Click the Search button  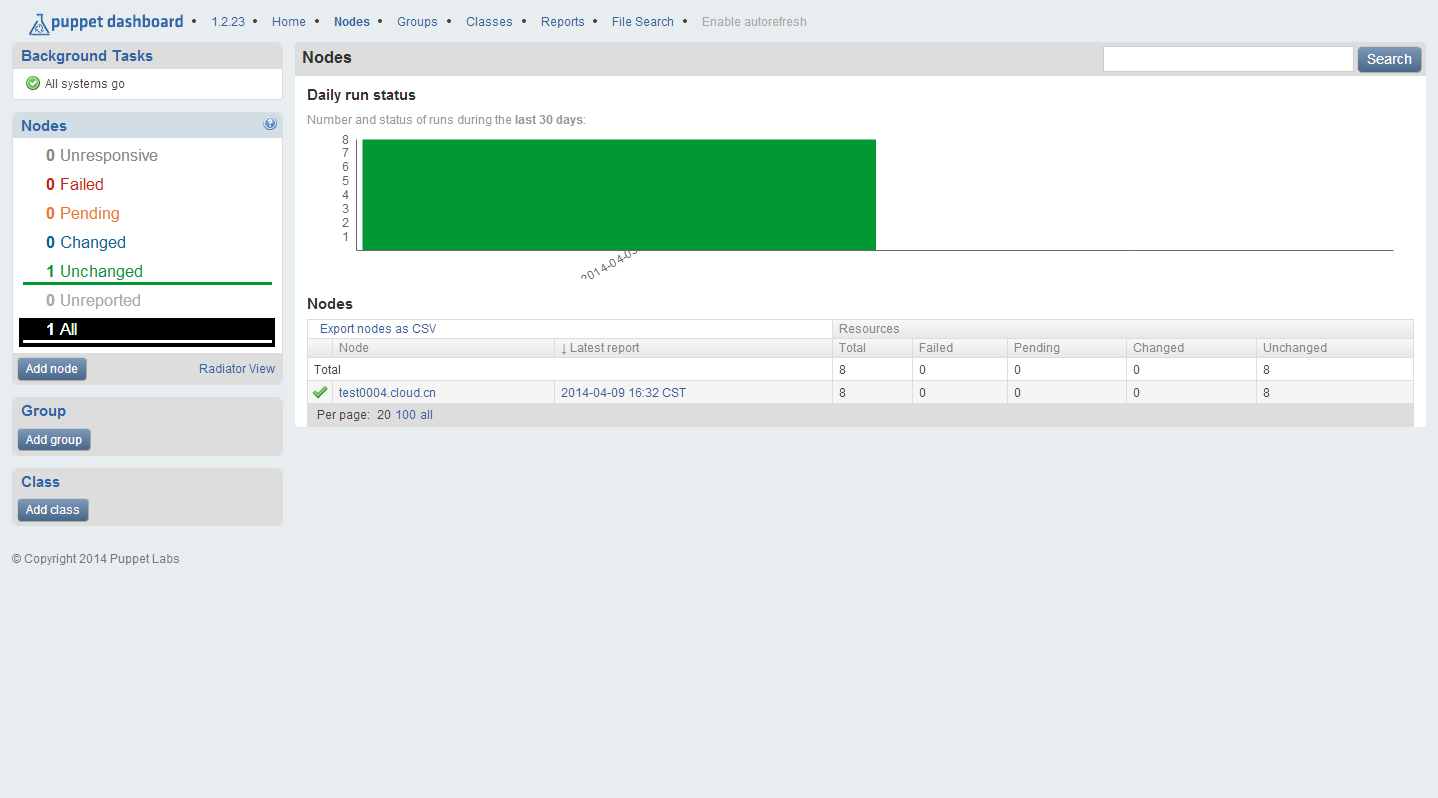[1389, 59]
